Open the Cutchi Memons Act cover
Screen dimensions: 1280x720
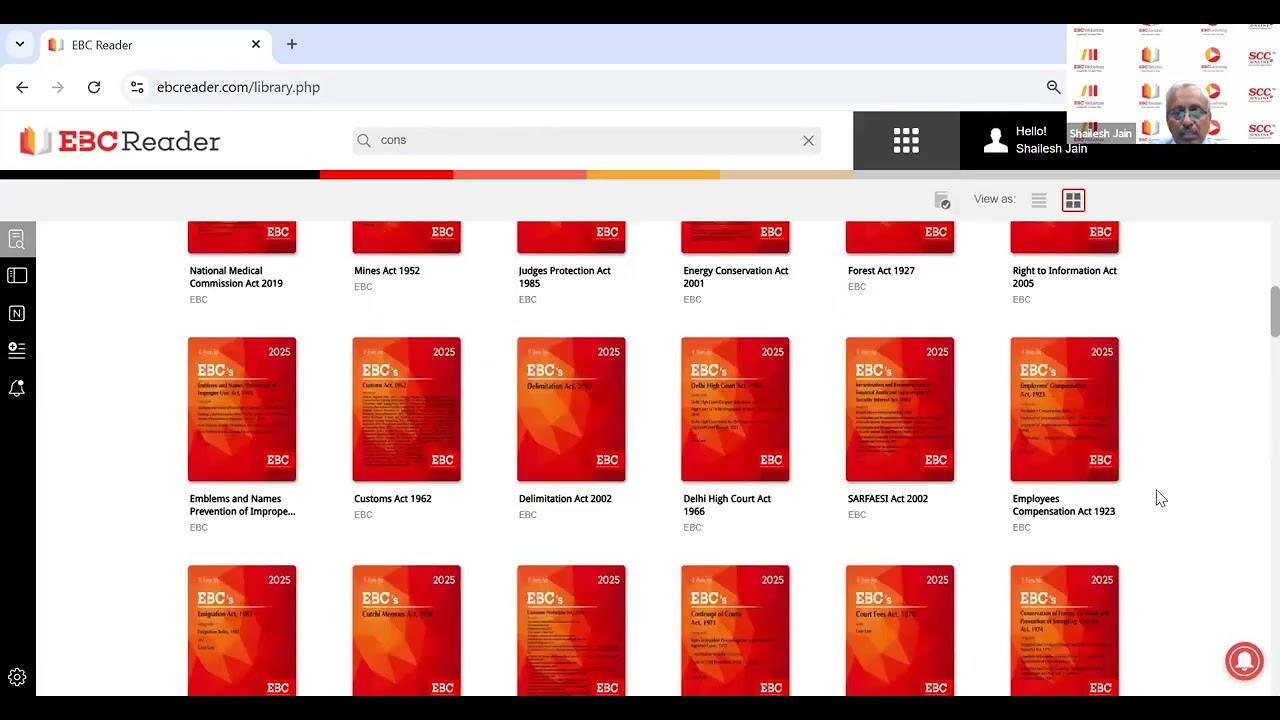point(407,630)
